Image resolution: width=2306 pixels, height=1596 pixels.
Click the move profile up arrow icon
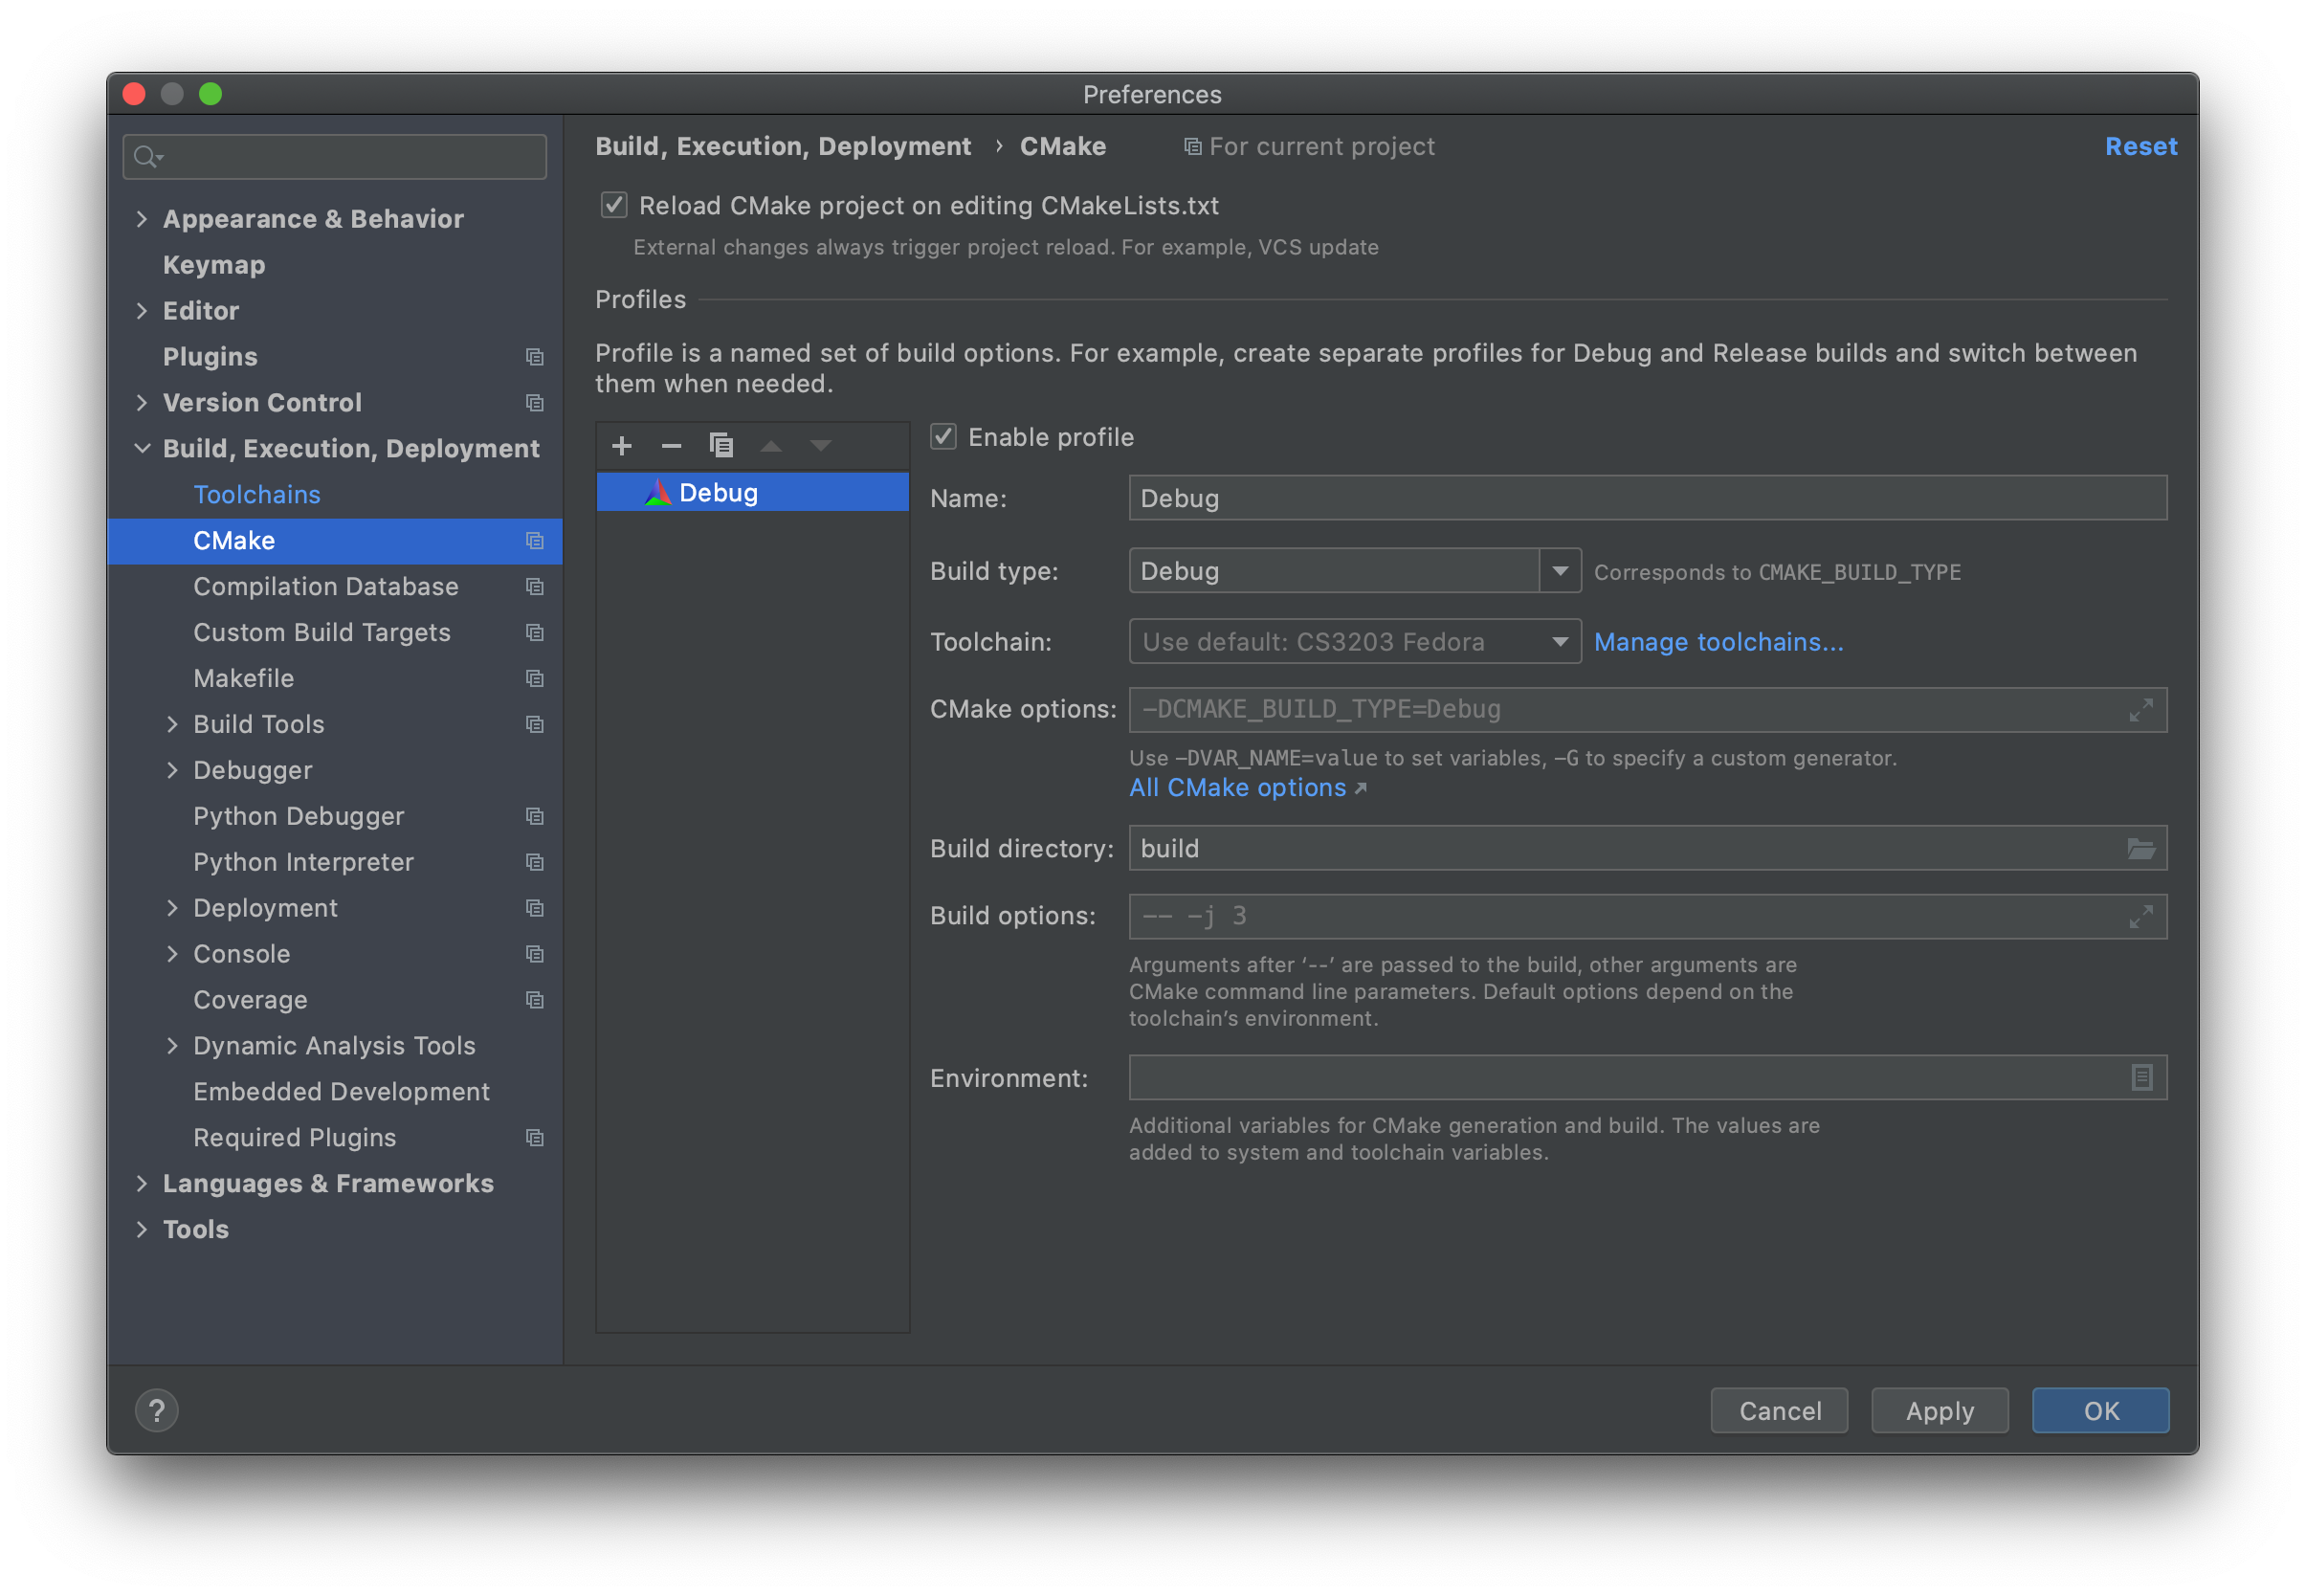click(771, 443)
